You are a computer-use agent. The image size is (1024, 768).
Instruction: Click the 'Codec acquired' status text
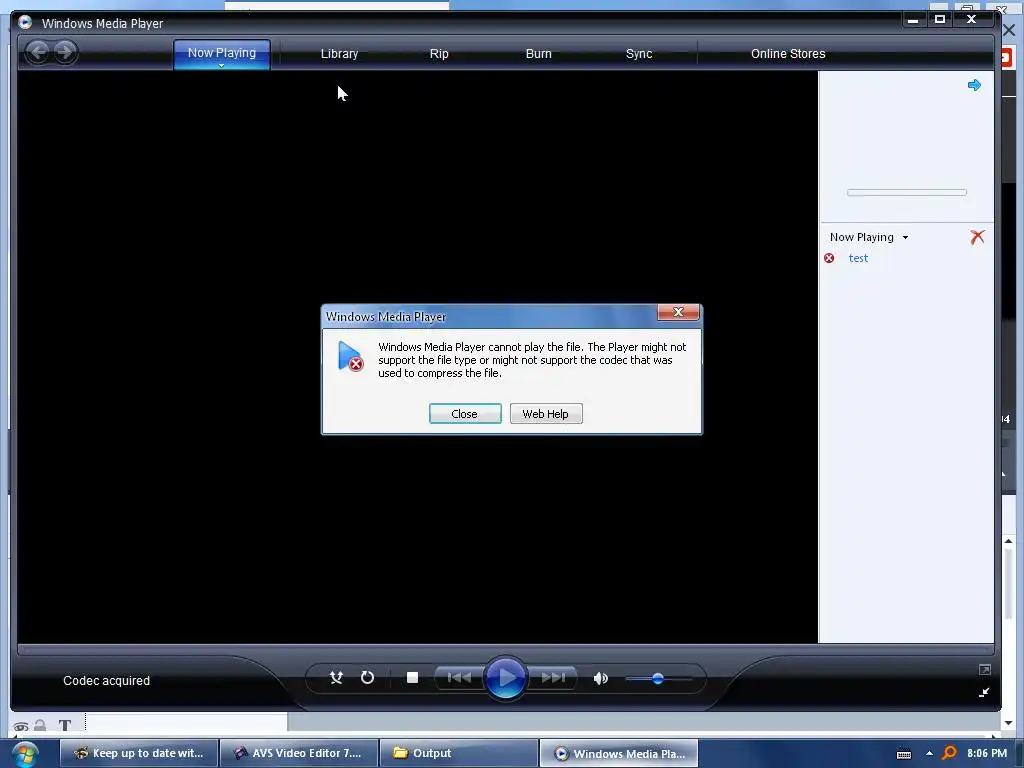[106, 680]
